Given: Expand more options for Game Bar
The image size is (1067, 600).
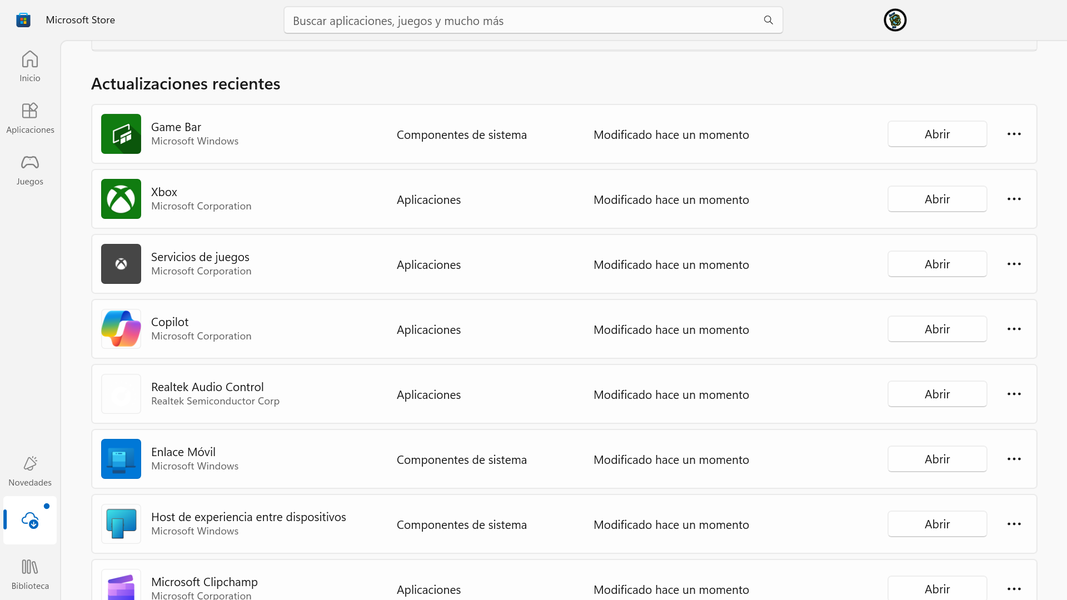Looking at the screenshot, I should tap(1014, 134).
